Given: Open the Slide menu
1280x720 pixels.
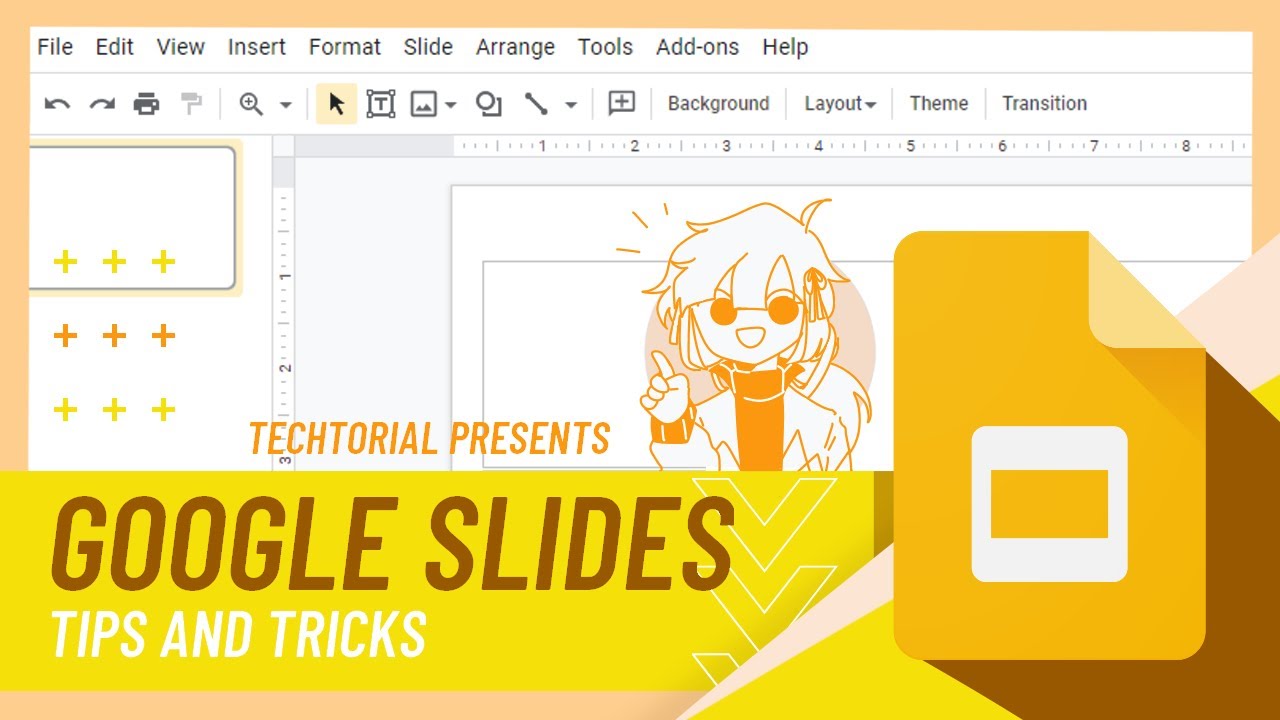Looking at the screenshot, I should (428, 47).
